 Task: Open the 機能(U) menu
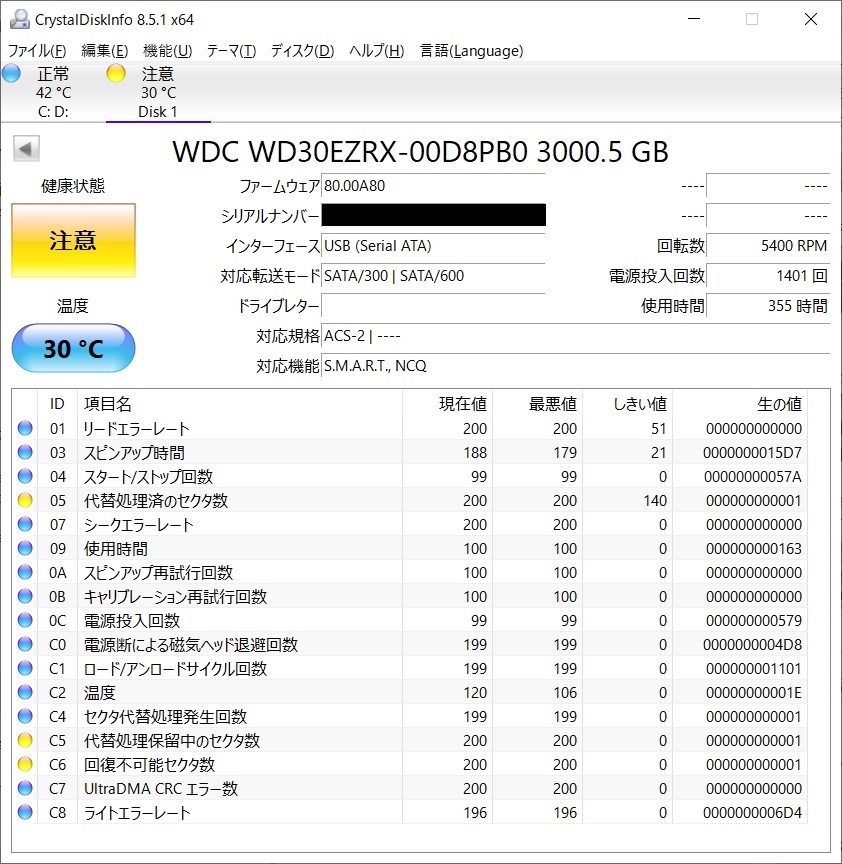(168, 51)
